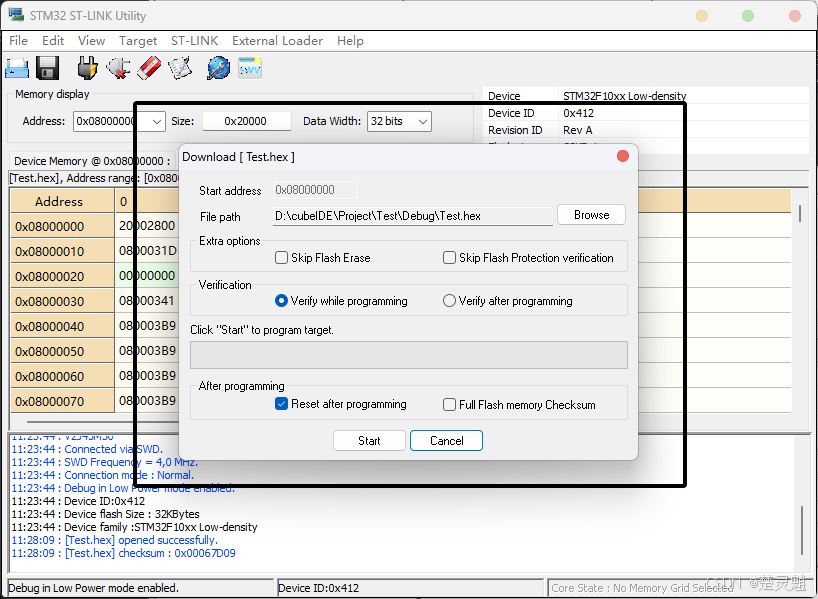Click the Connect to target plug icon
The height and width of the screenshot is (599, 818).
pyautogui.click(x=88, y=68)
